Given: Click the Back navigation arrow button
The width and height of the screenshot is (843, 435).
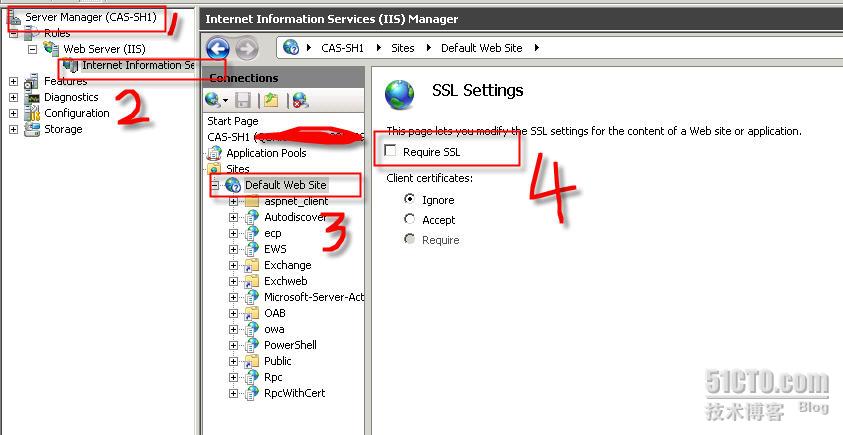Looking at the screenshot, I should coord(218,48).
